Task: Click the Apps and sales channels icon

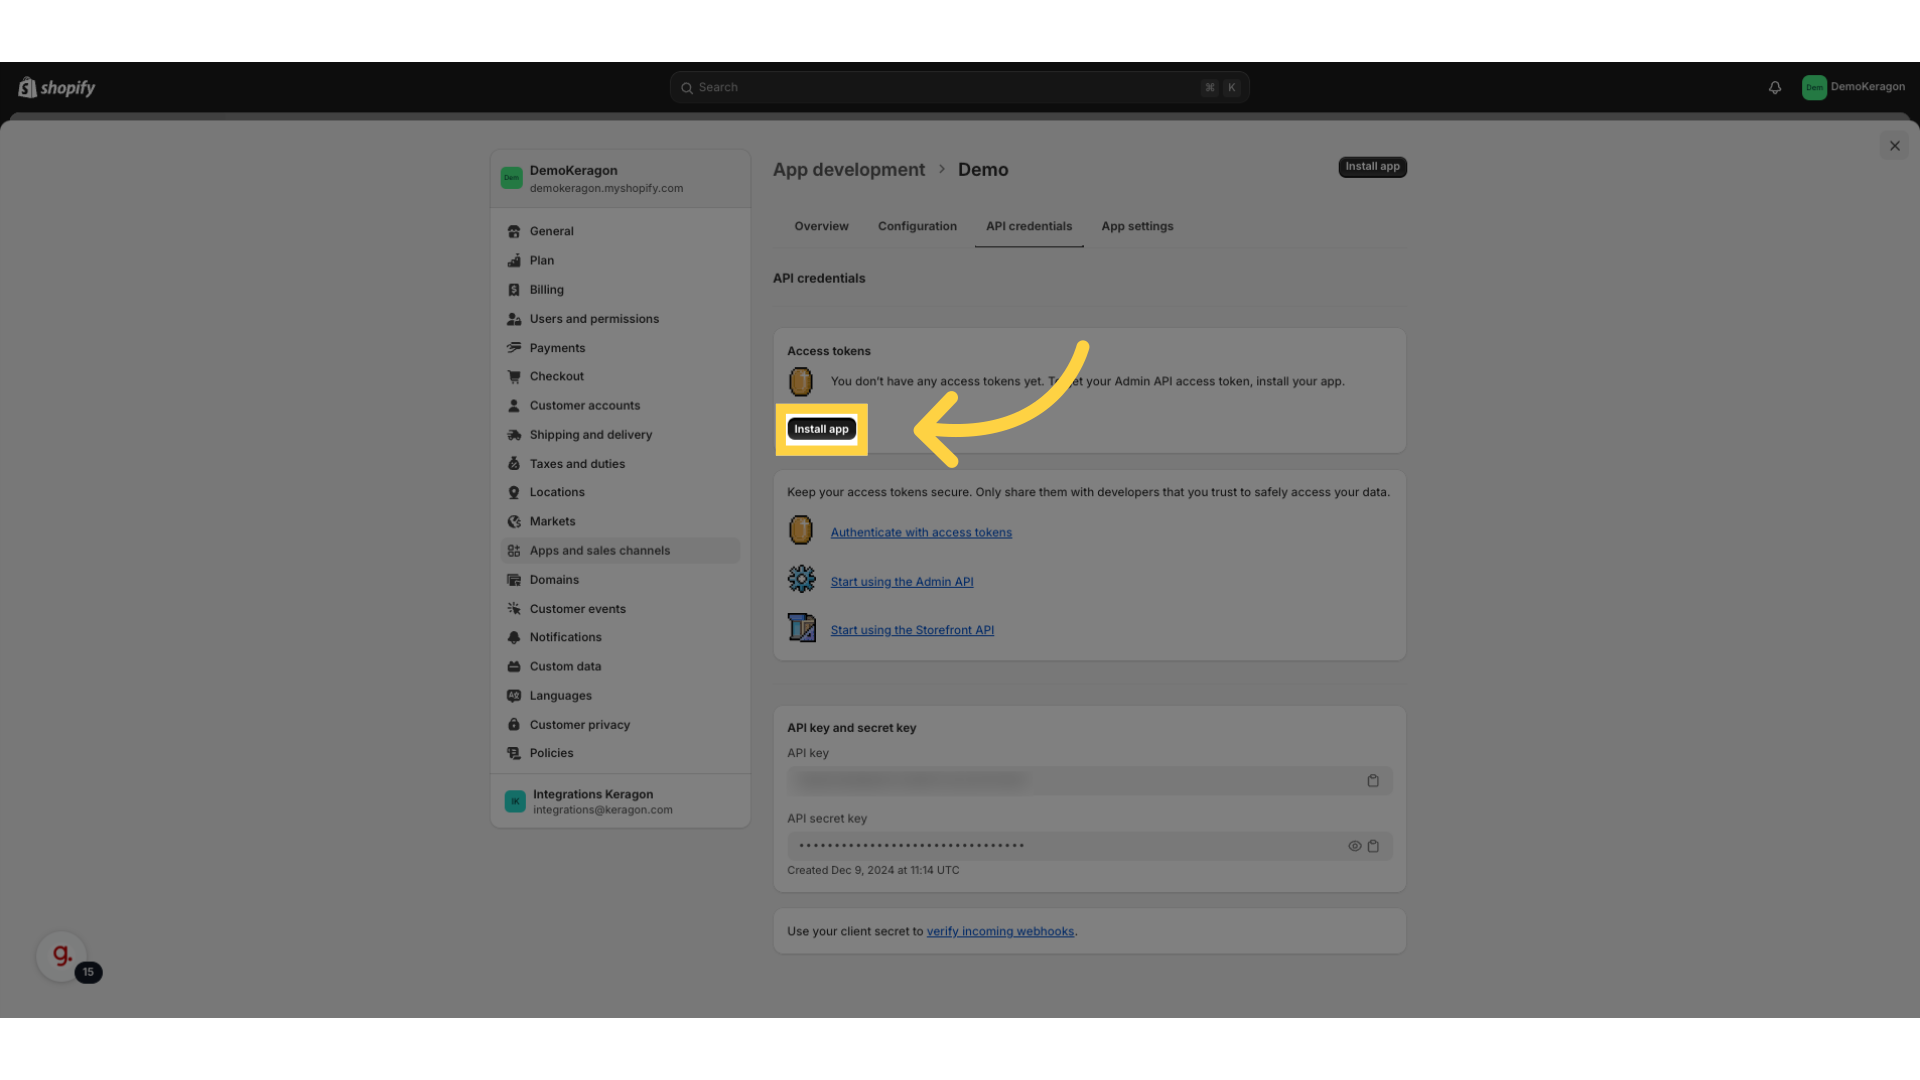Action: pyautogui.click(x=514, y=551)
